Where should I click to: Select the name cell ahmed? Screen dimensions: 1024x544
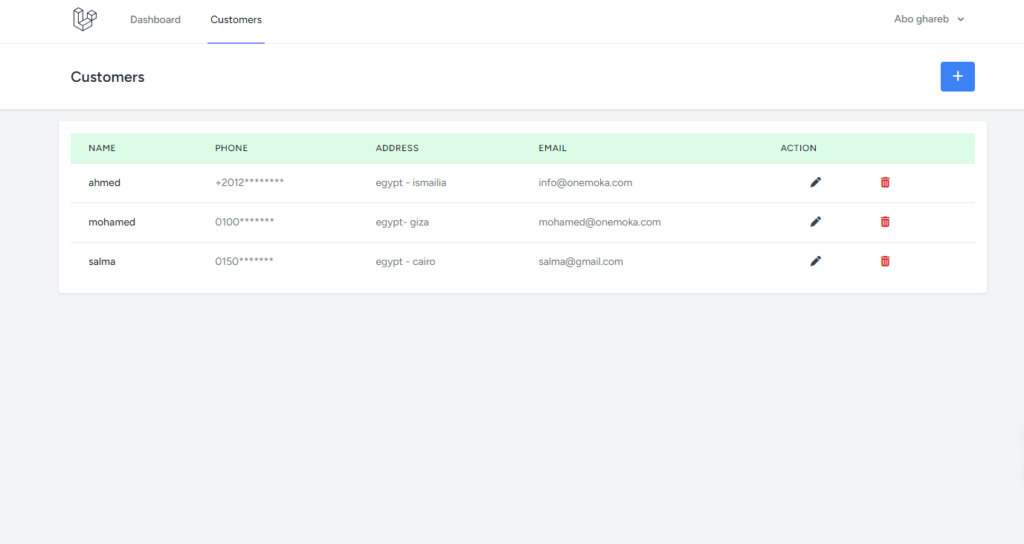(x=104, y=183)
